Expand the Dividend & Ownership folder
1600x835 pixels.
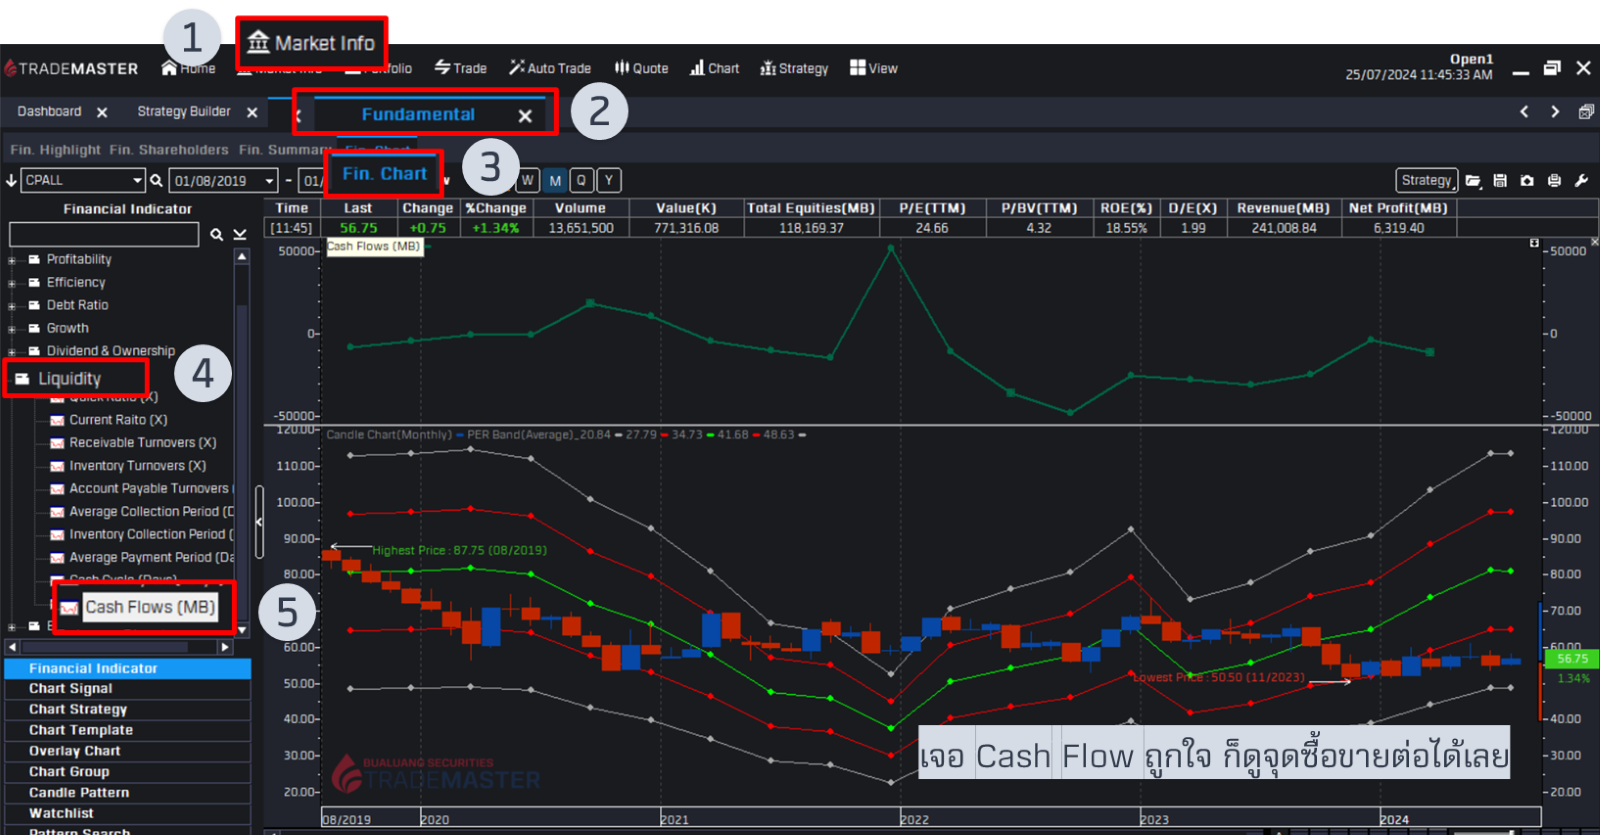(x=12, y=352)
